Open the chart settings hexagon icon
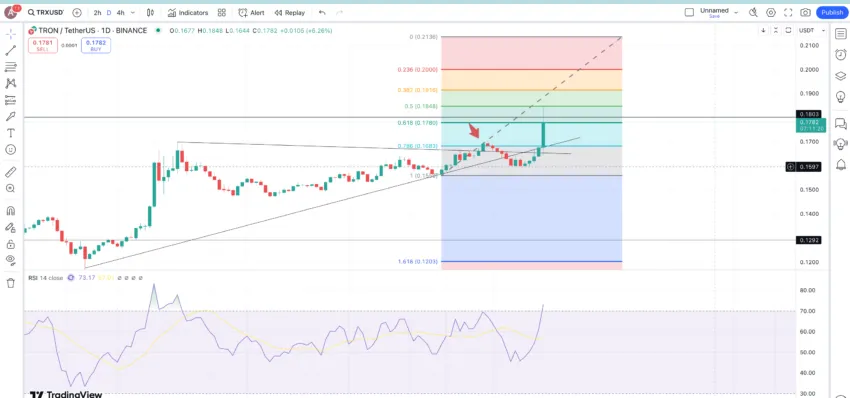The width and height of the screenshot is (850, 398). pos(770,12)
